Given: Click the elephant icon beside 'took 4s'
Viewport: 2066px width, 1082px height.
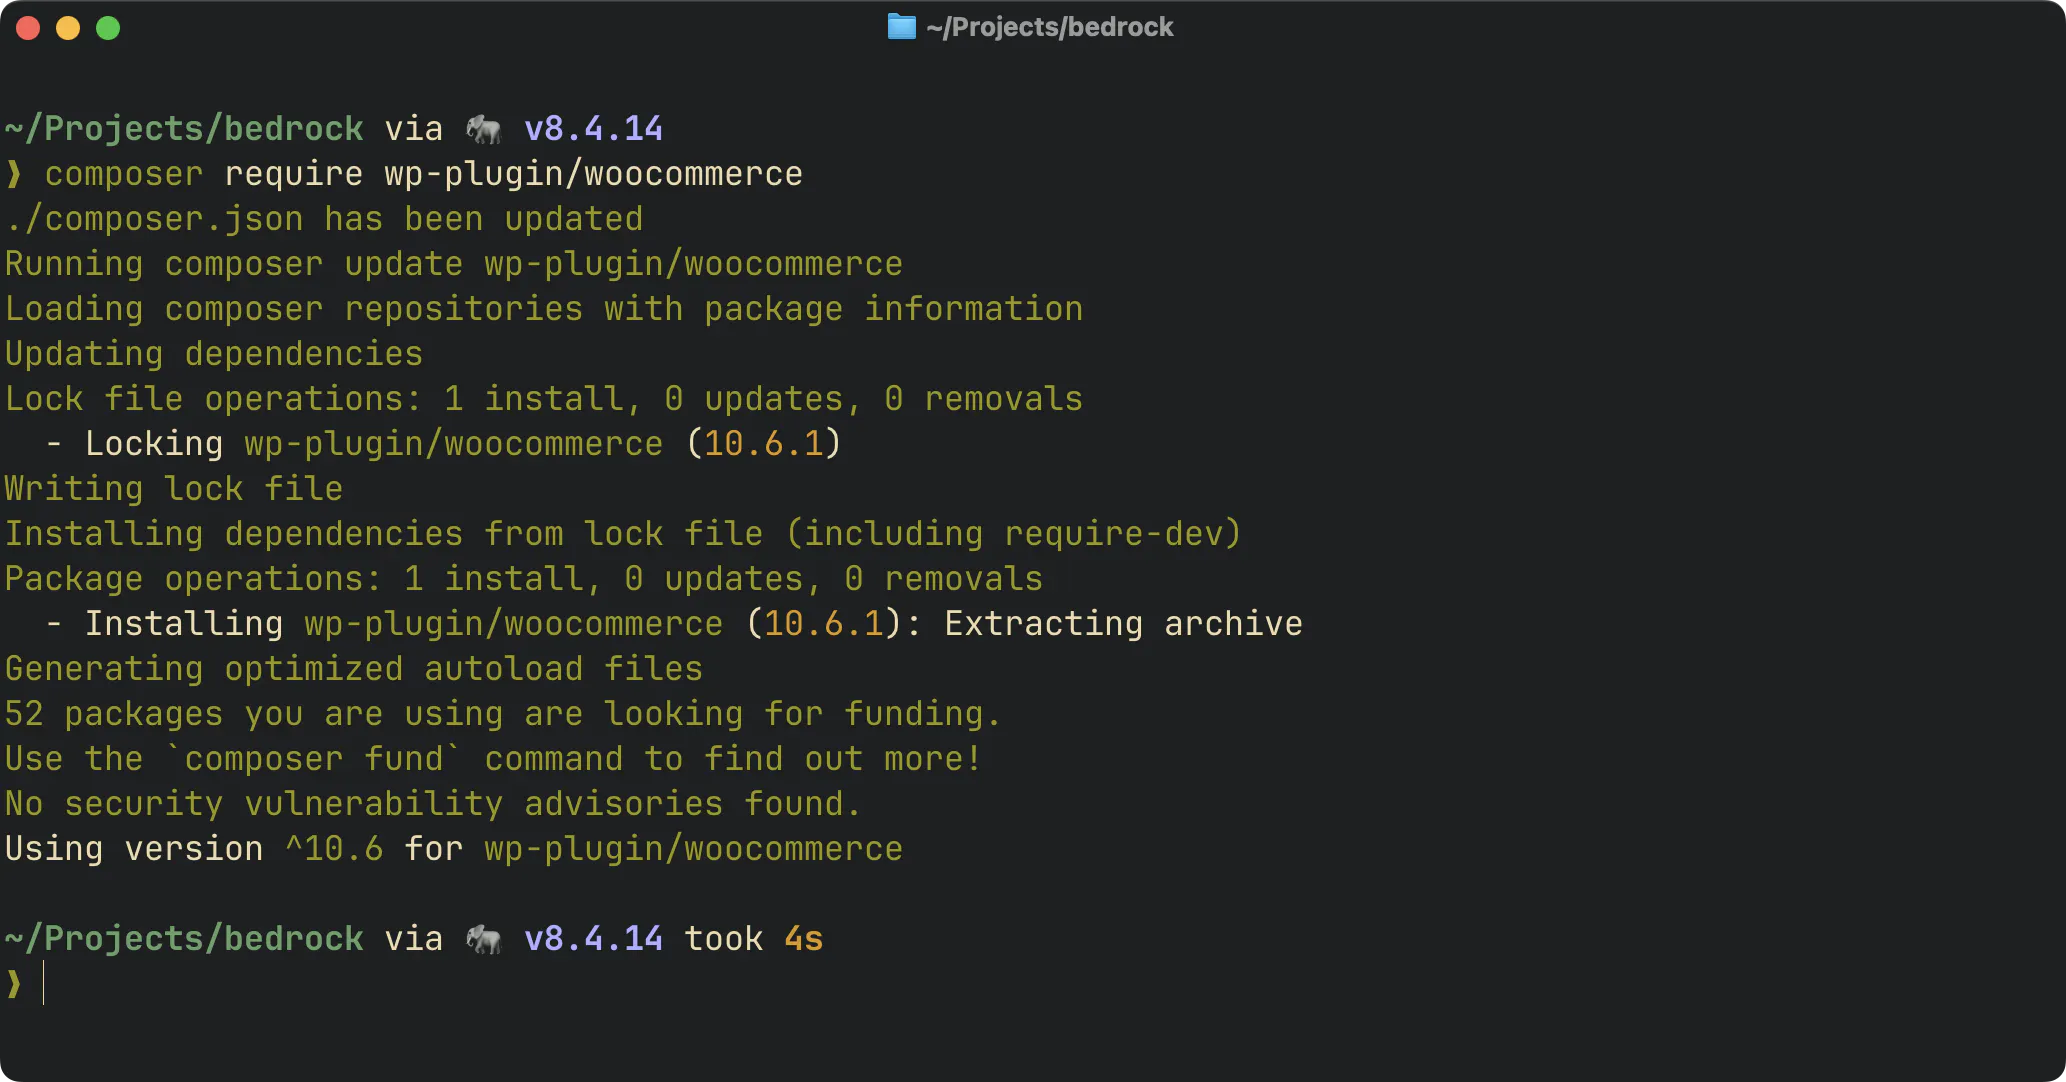Looking at the screenshot, I should click(484, 939).
